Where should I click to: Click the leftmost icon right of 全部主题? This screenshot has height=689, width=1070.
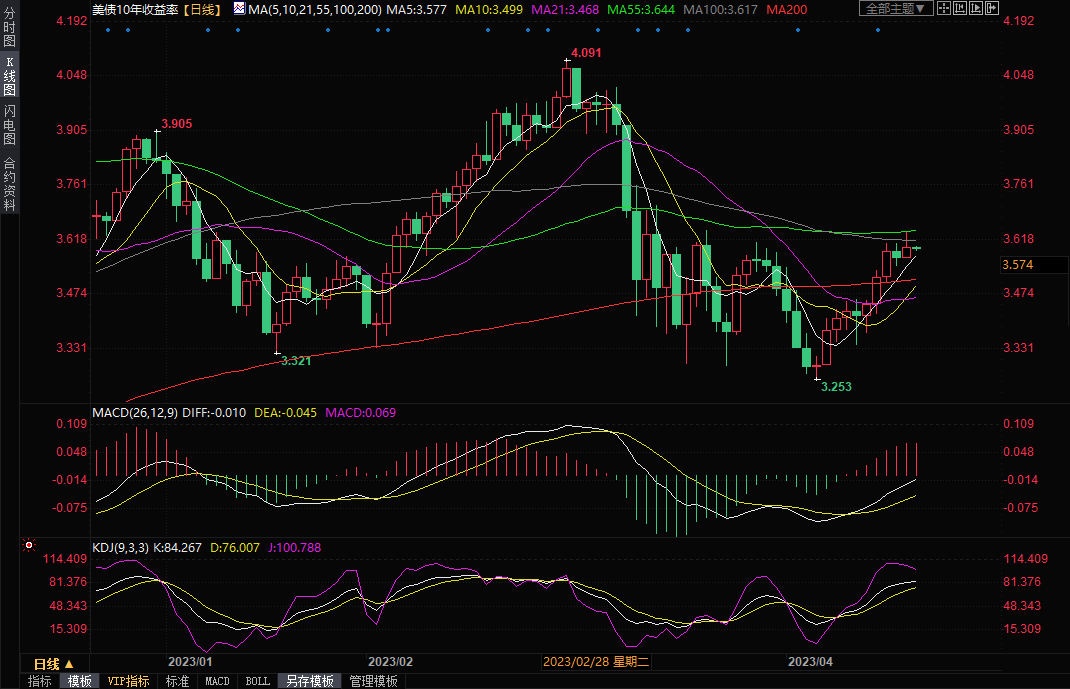pos(945,8)
